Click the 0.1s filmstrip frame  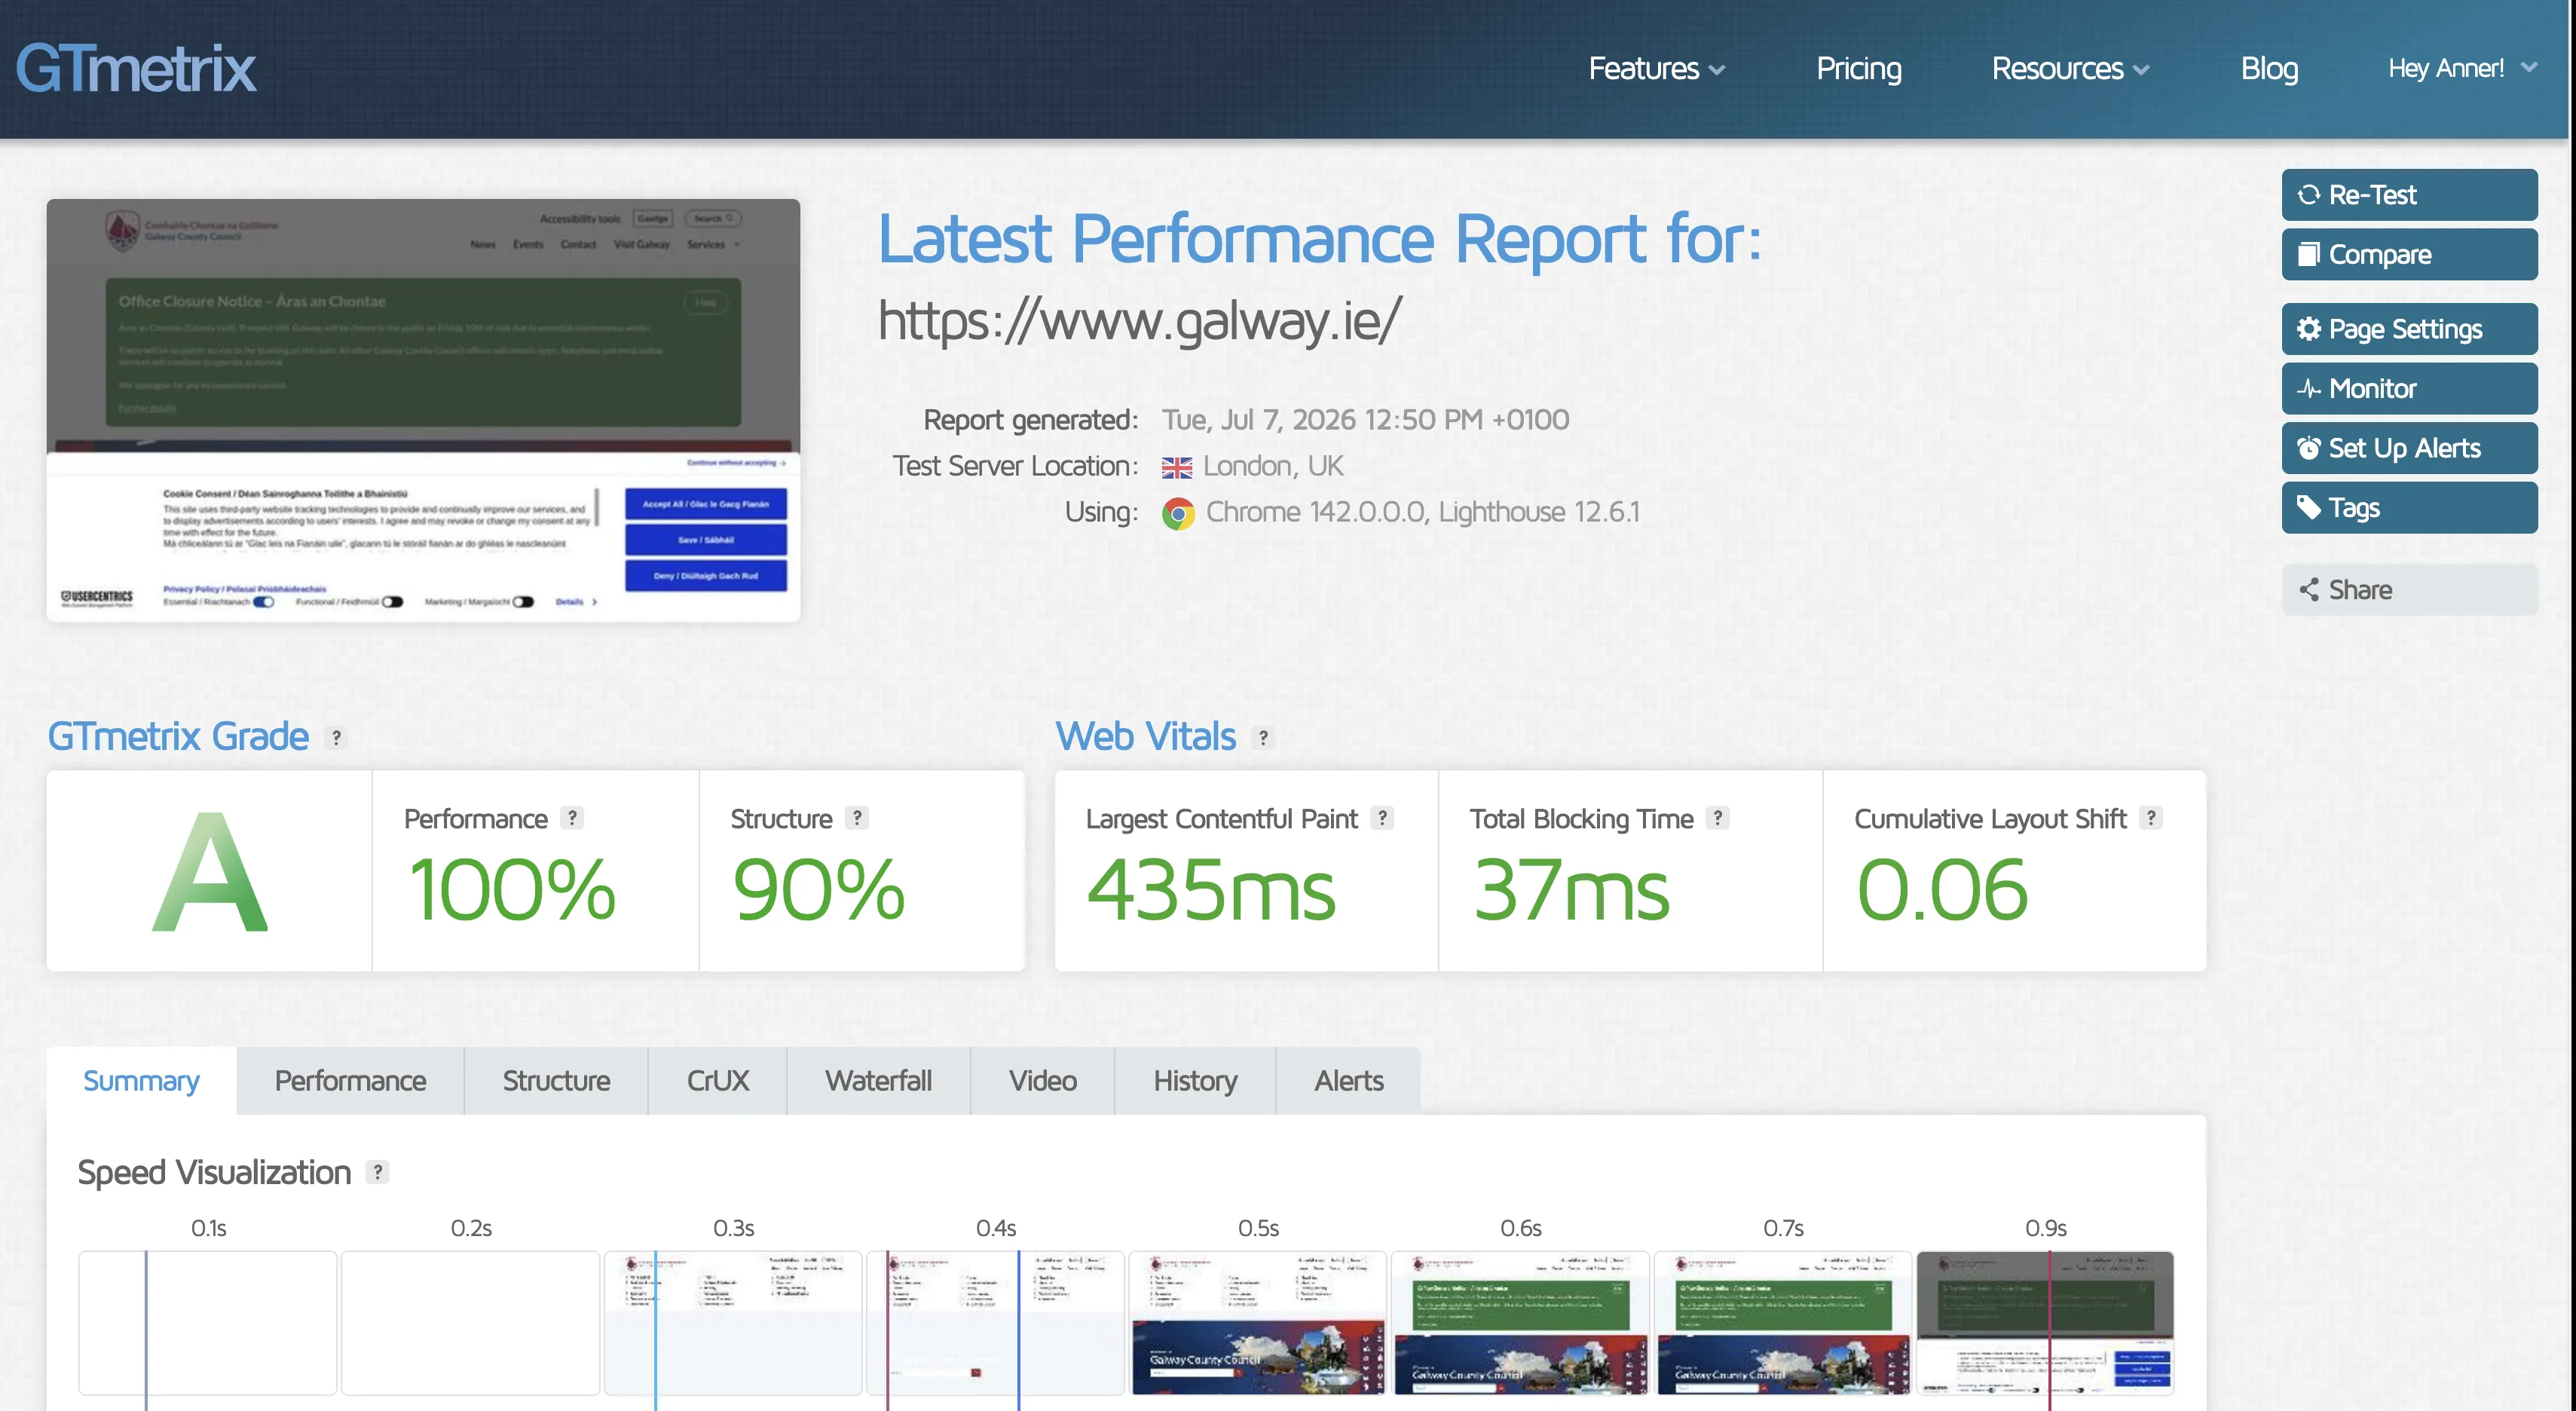(x=208, y=1322)
